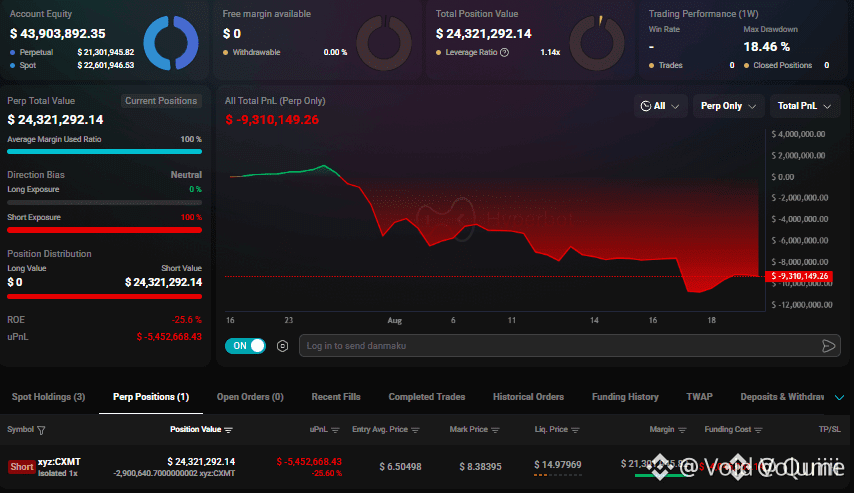Open the Total PnL dropdown
The image size is (854, 493).
(x=804, y=106)
